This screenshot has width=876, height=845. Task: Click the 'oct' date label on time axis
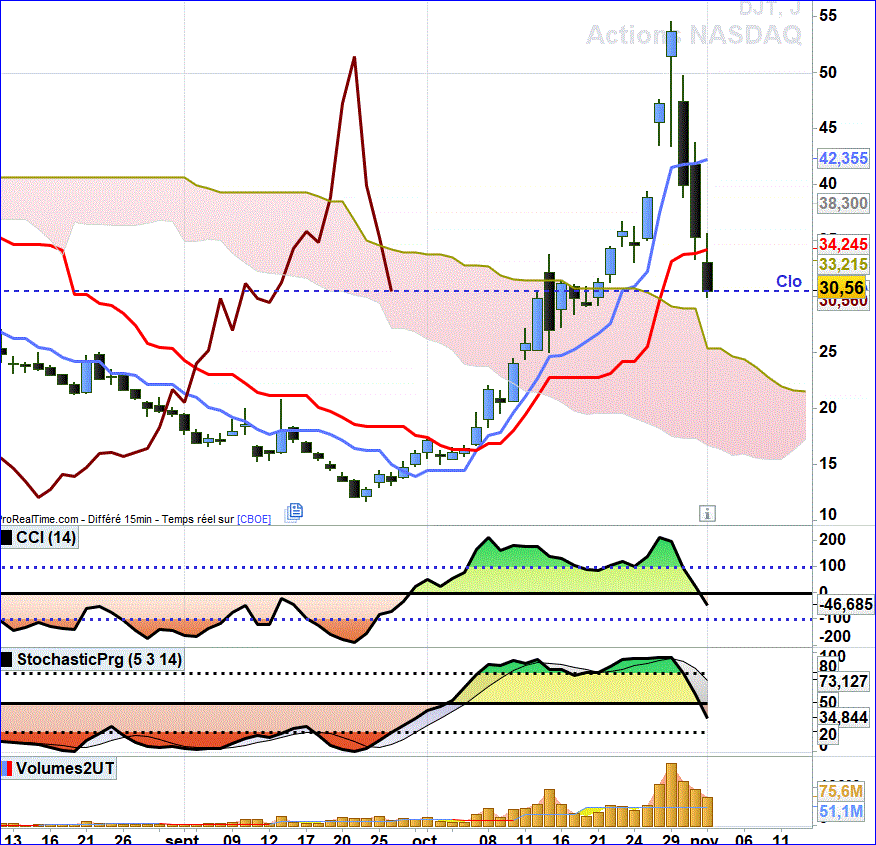pyautogui.click(x=424, y=839)
